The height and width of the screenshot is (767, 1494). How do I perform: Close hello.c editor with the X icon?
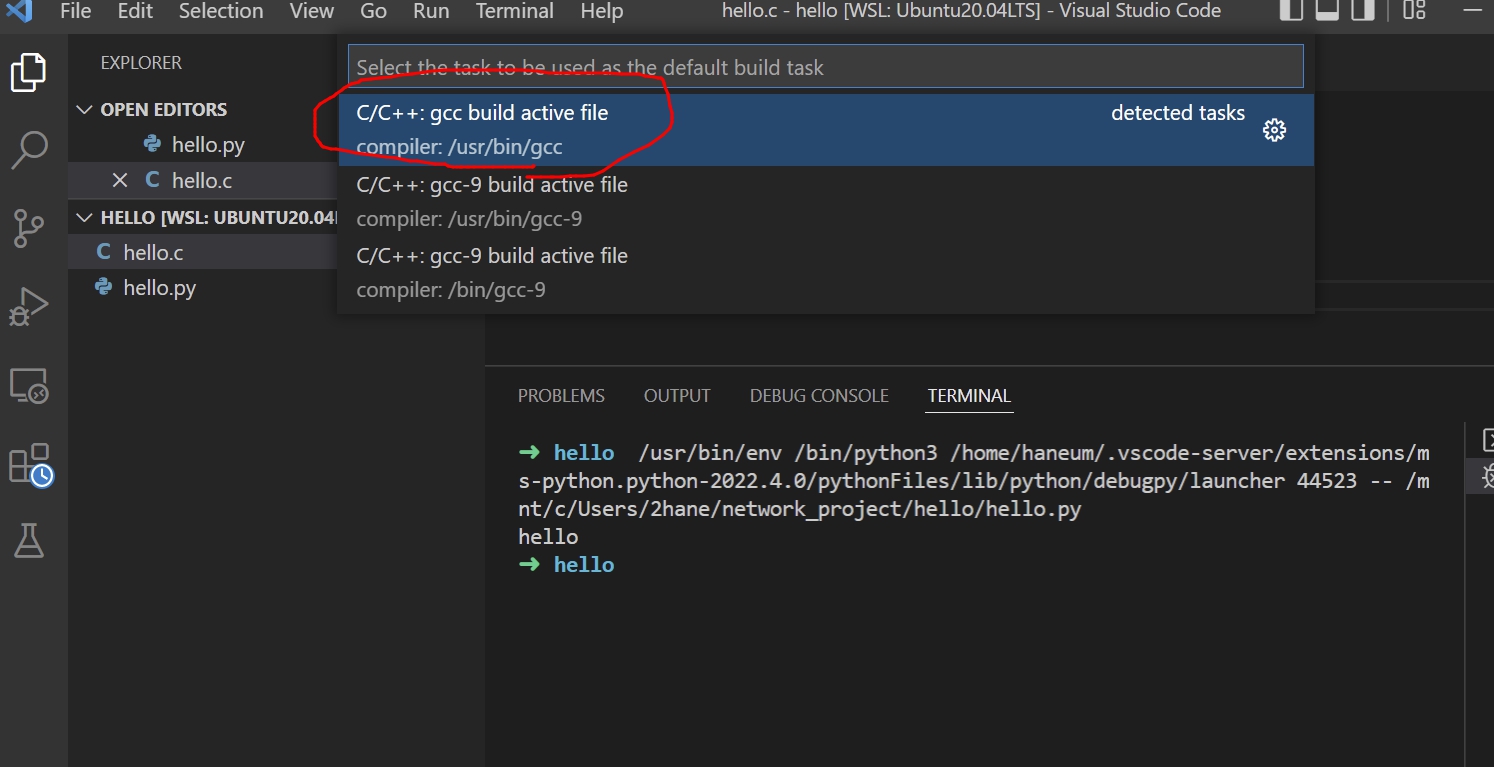[120, 180]
